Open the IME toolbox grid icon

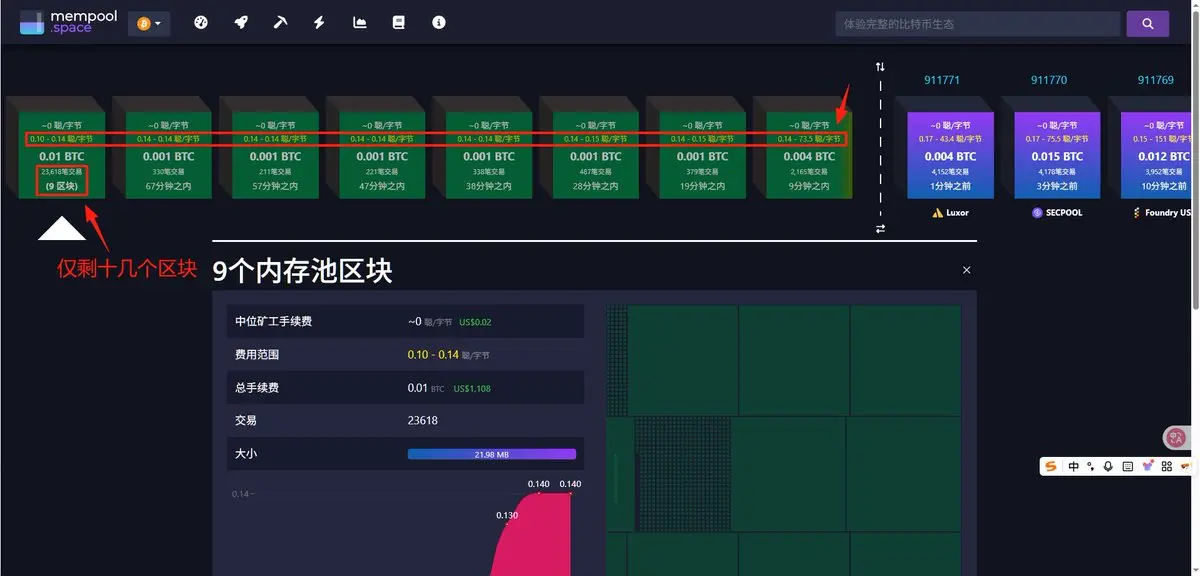click(x=1165, y=466)
